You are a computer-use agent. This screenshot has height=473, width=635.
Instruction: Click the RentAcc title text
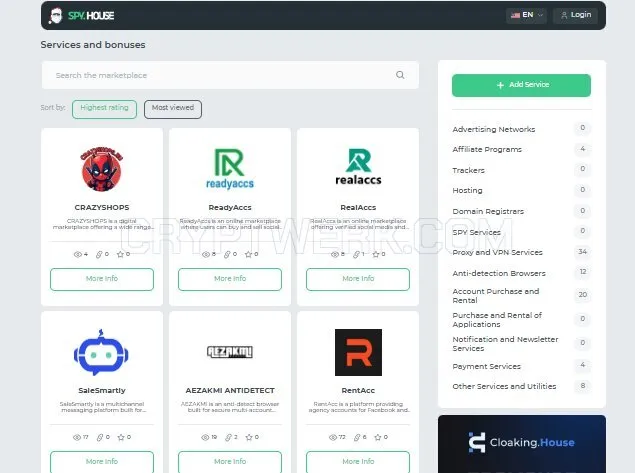point(358,390)
